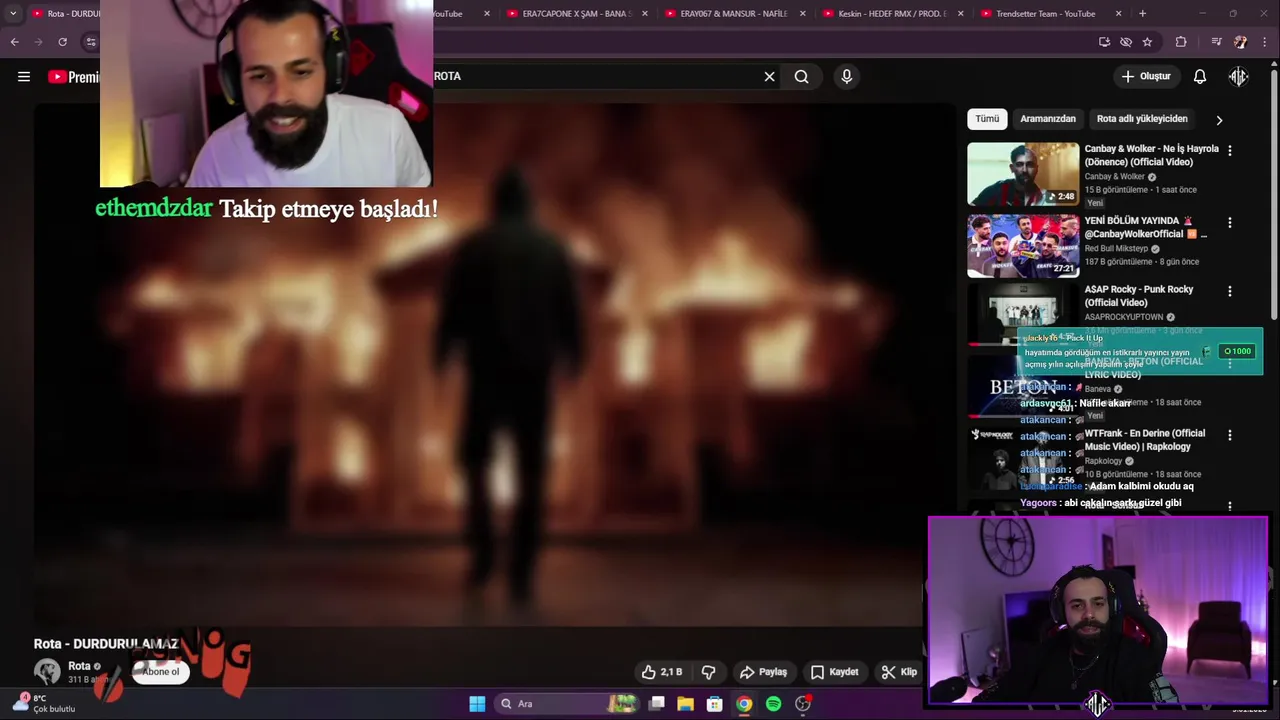Open Chrome extensions puzzle icon
The image size is (1280, 720).
click(1181, 42)
